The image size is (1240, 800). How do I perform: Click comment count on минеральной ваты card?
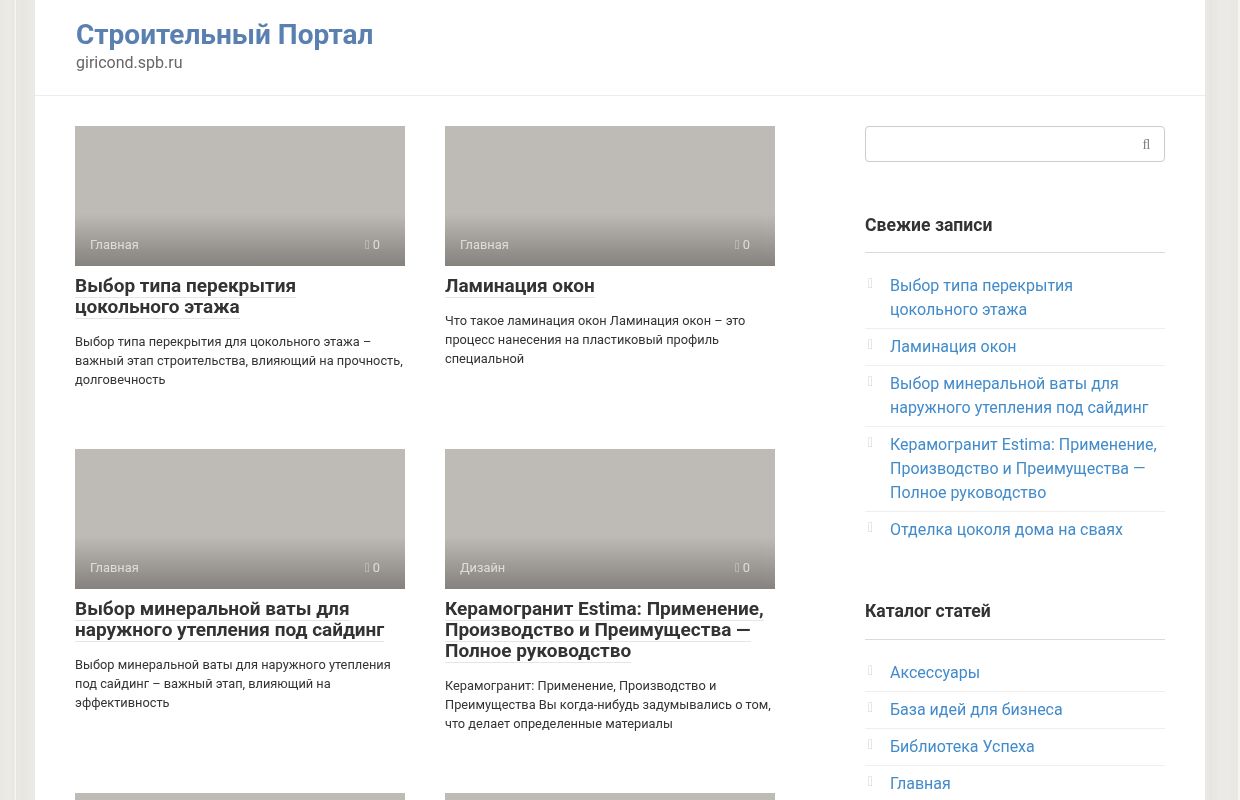[372, 568]
